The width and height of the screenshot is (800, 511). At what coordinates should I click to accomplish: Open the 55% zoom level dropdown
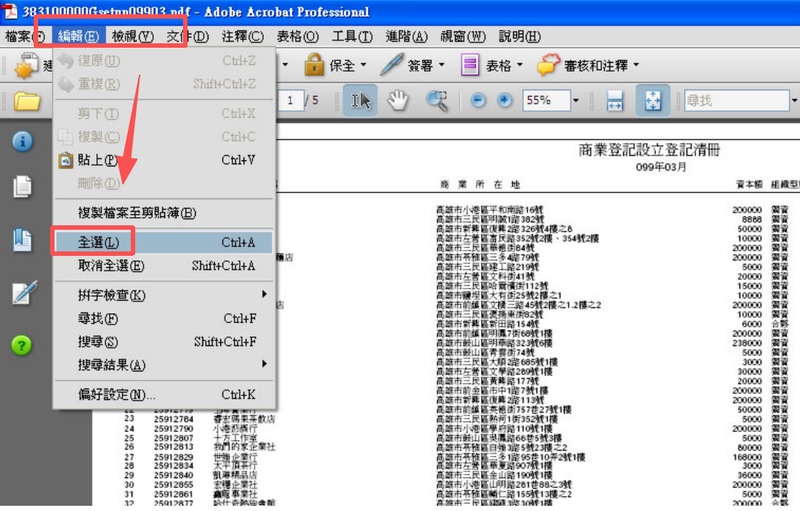coord(577,101)
